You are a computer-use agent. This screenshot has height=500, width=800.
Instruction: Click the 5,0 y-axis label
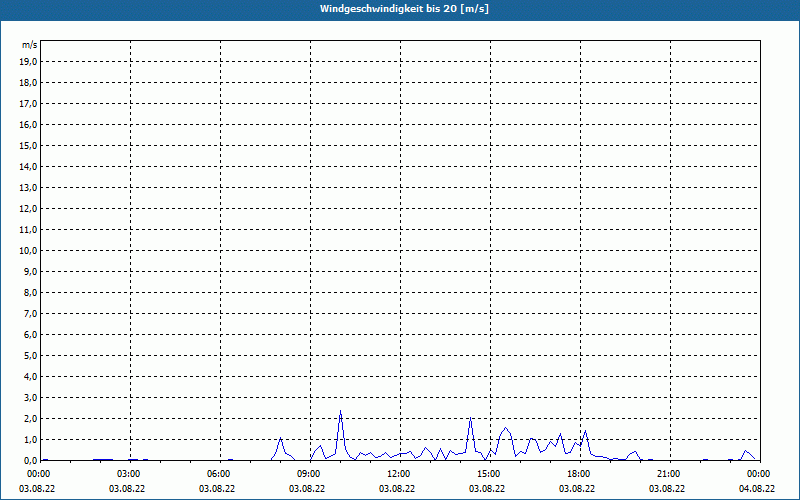pyautogui.click(x=30, y=356)
